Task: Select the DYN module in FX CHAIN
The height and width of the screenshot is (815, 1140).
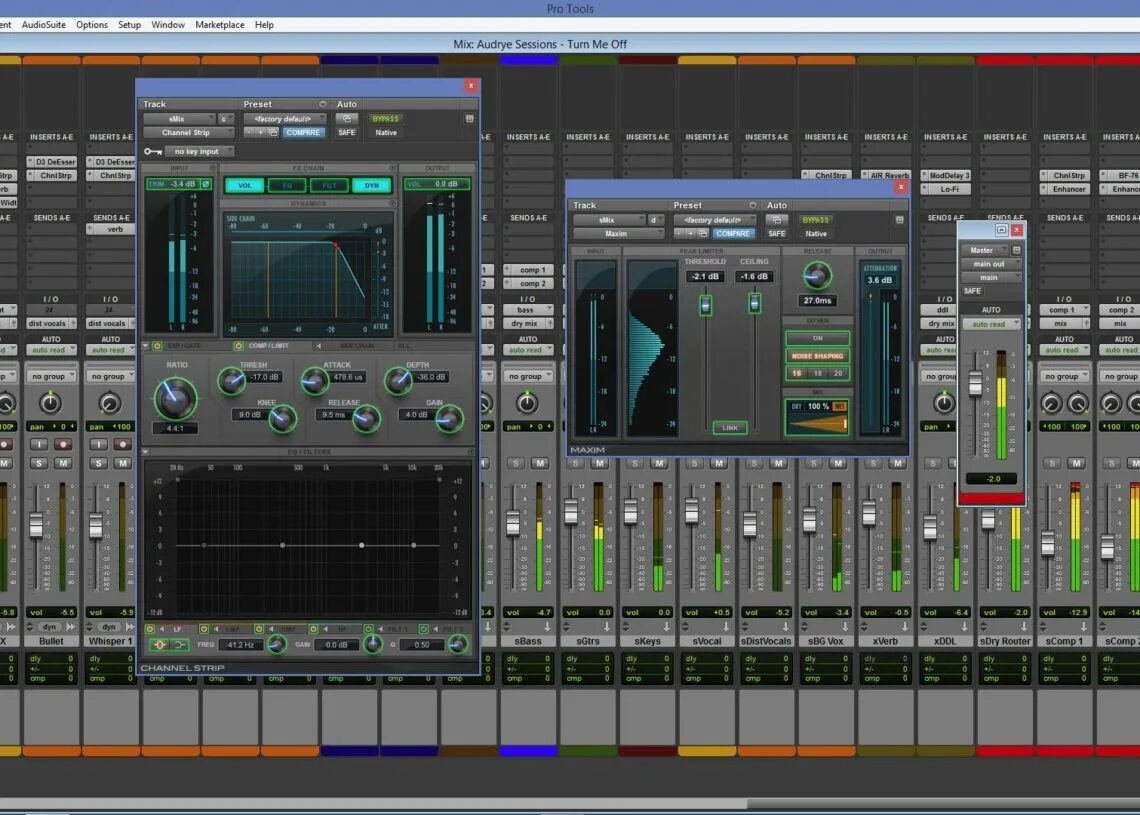Action: pos(372,185)
